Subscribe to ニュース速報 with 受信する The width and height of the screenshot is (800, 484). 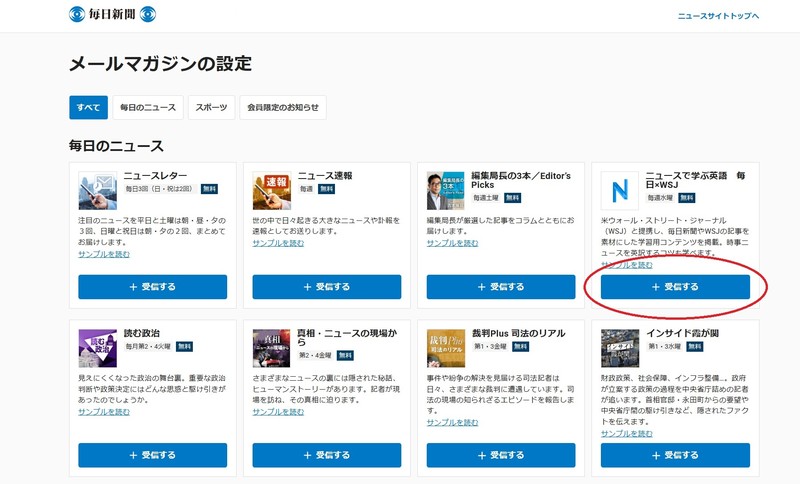327,287
